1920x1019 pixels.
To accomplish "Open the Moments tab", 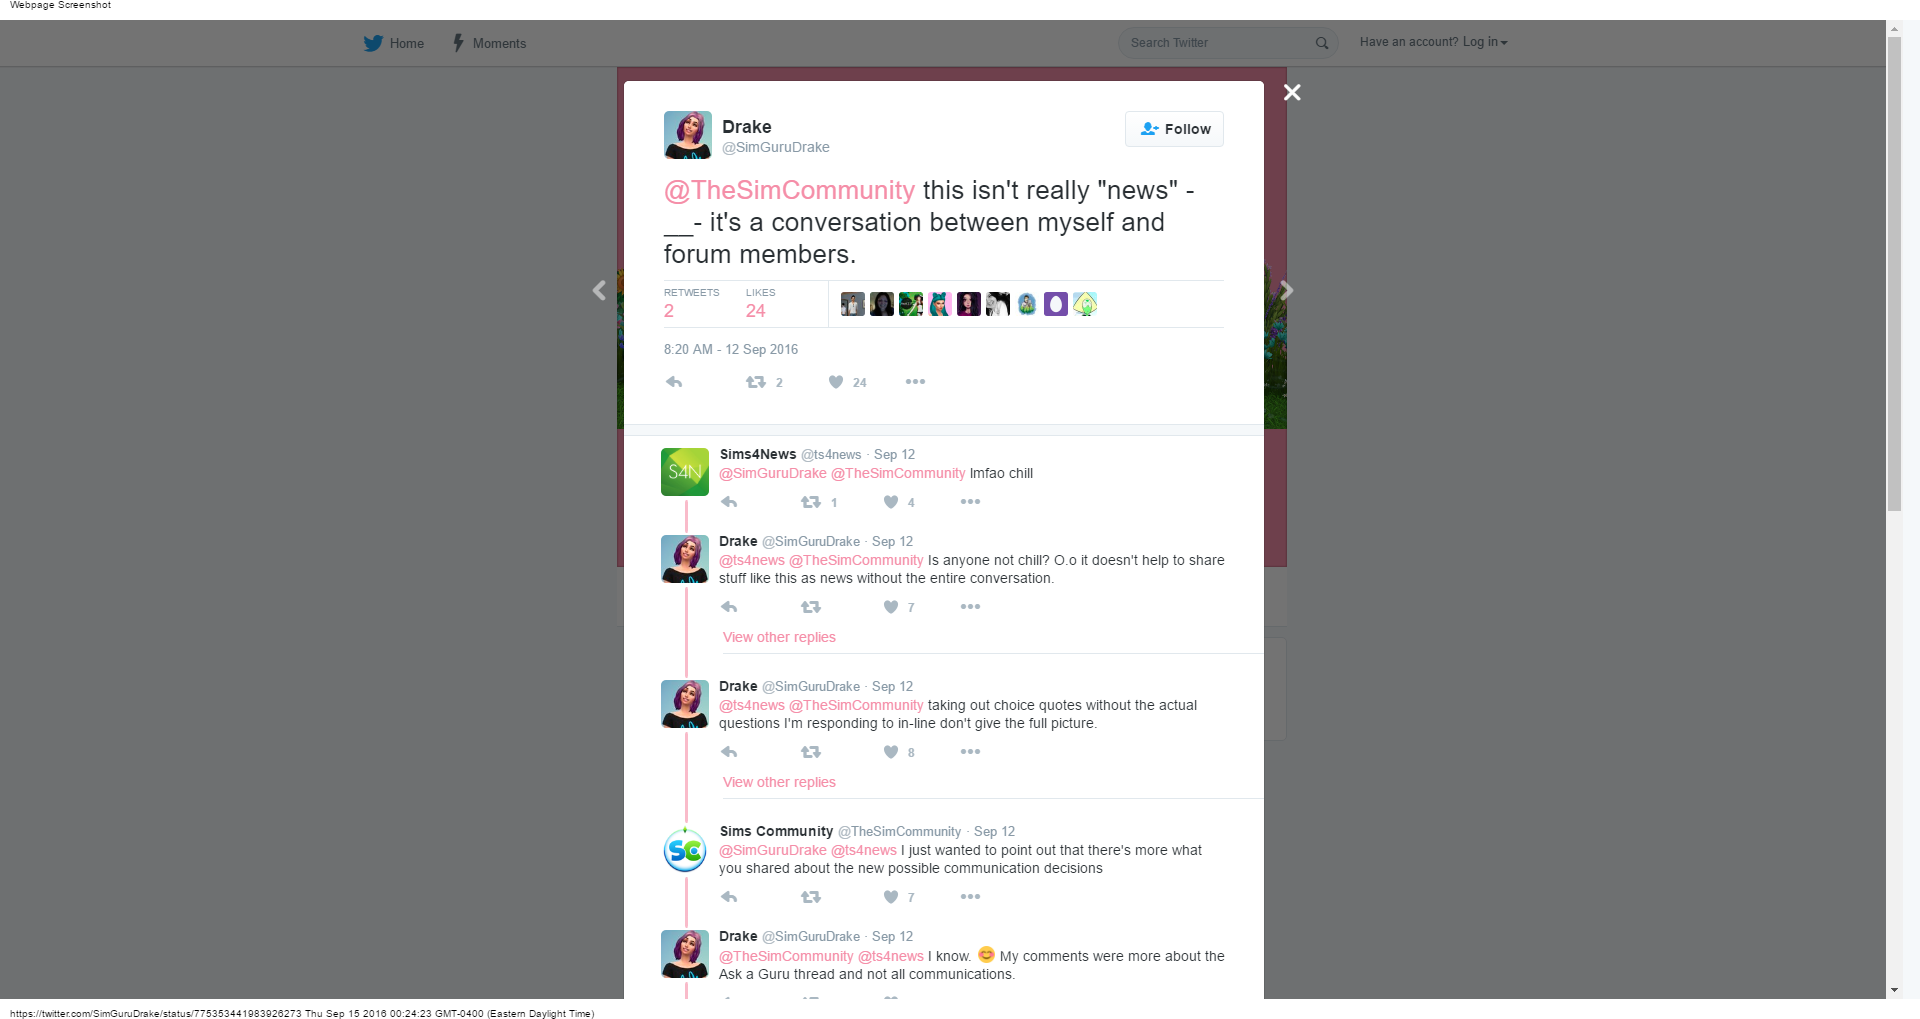I will point(489,43).
